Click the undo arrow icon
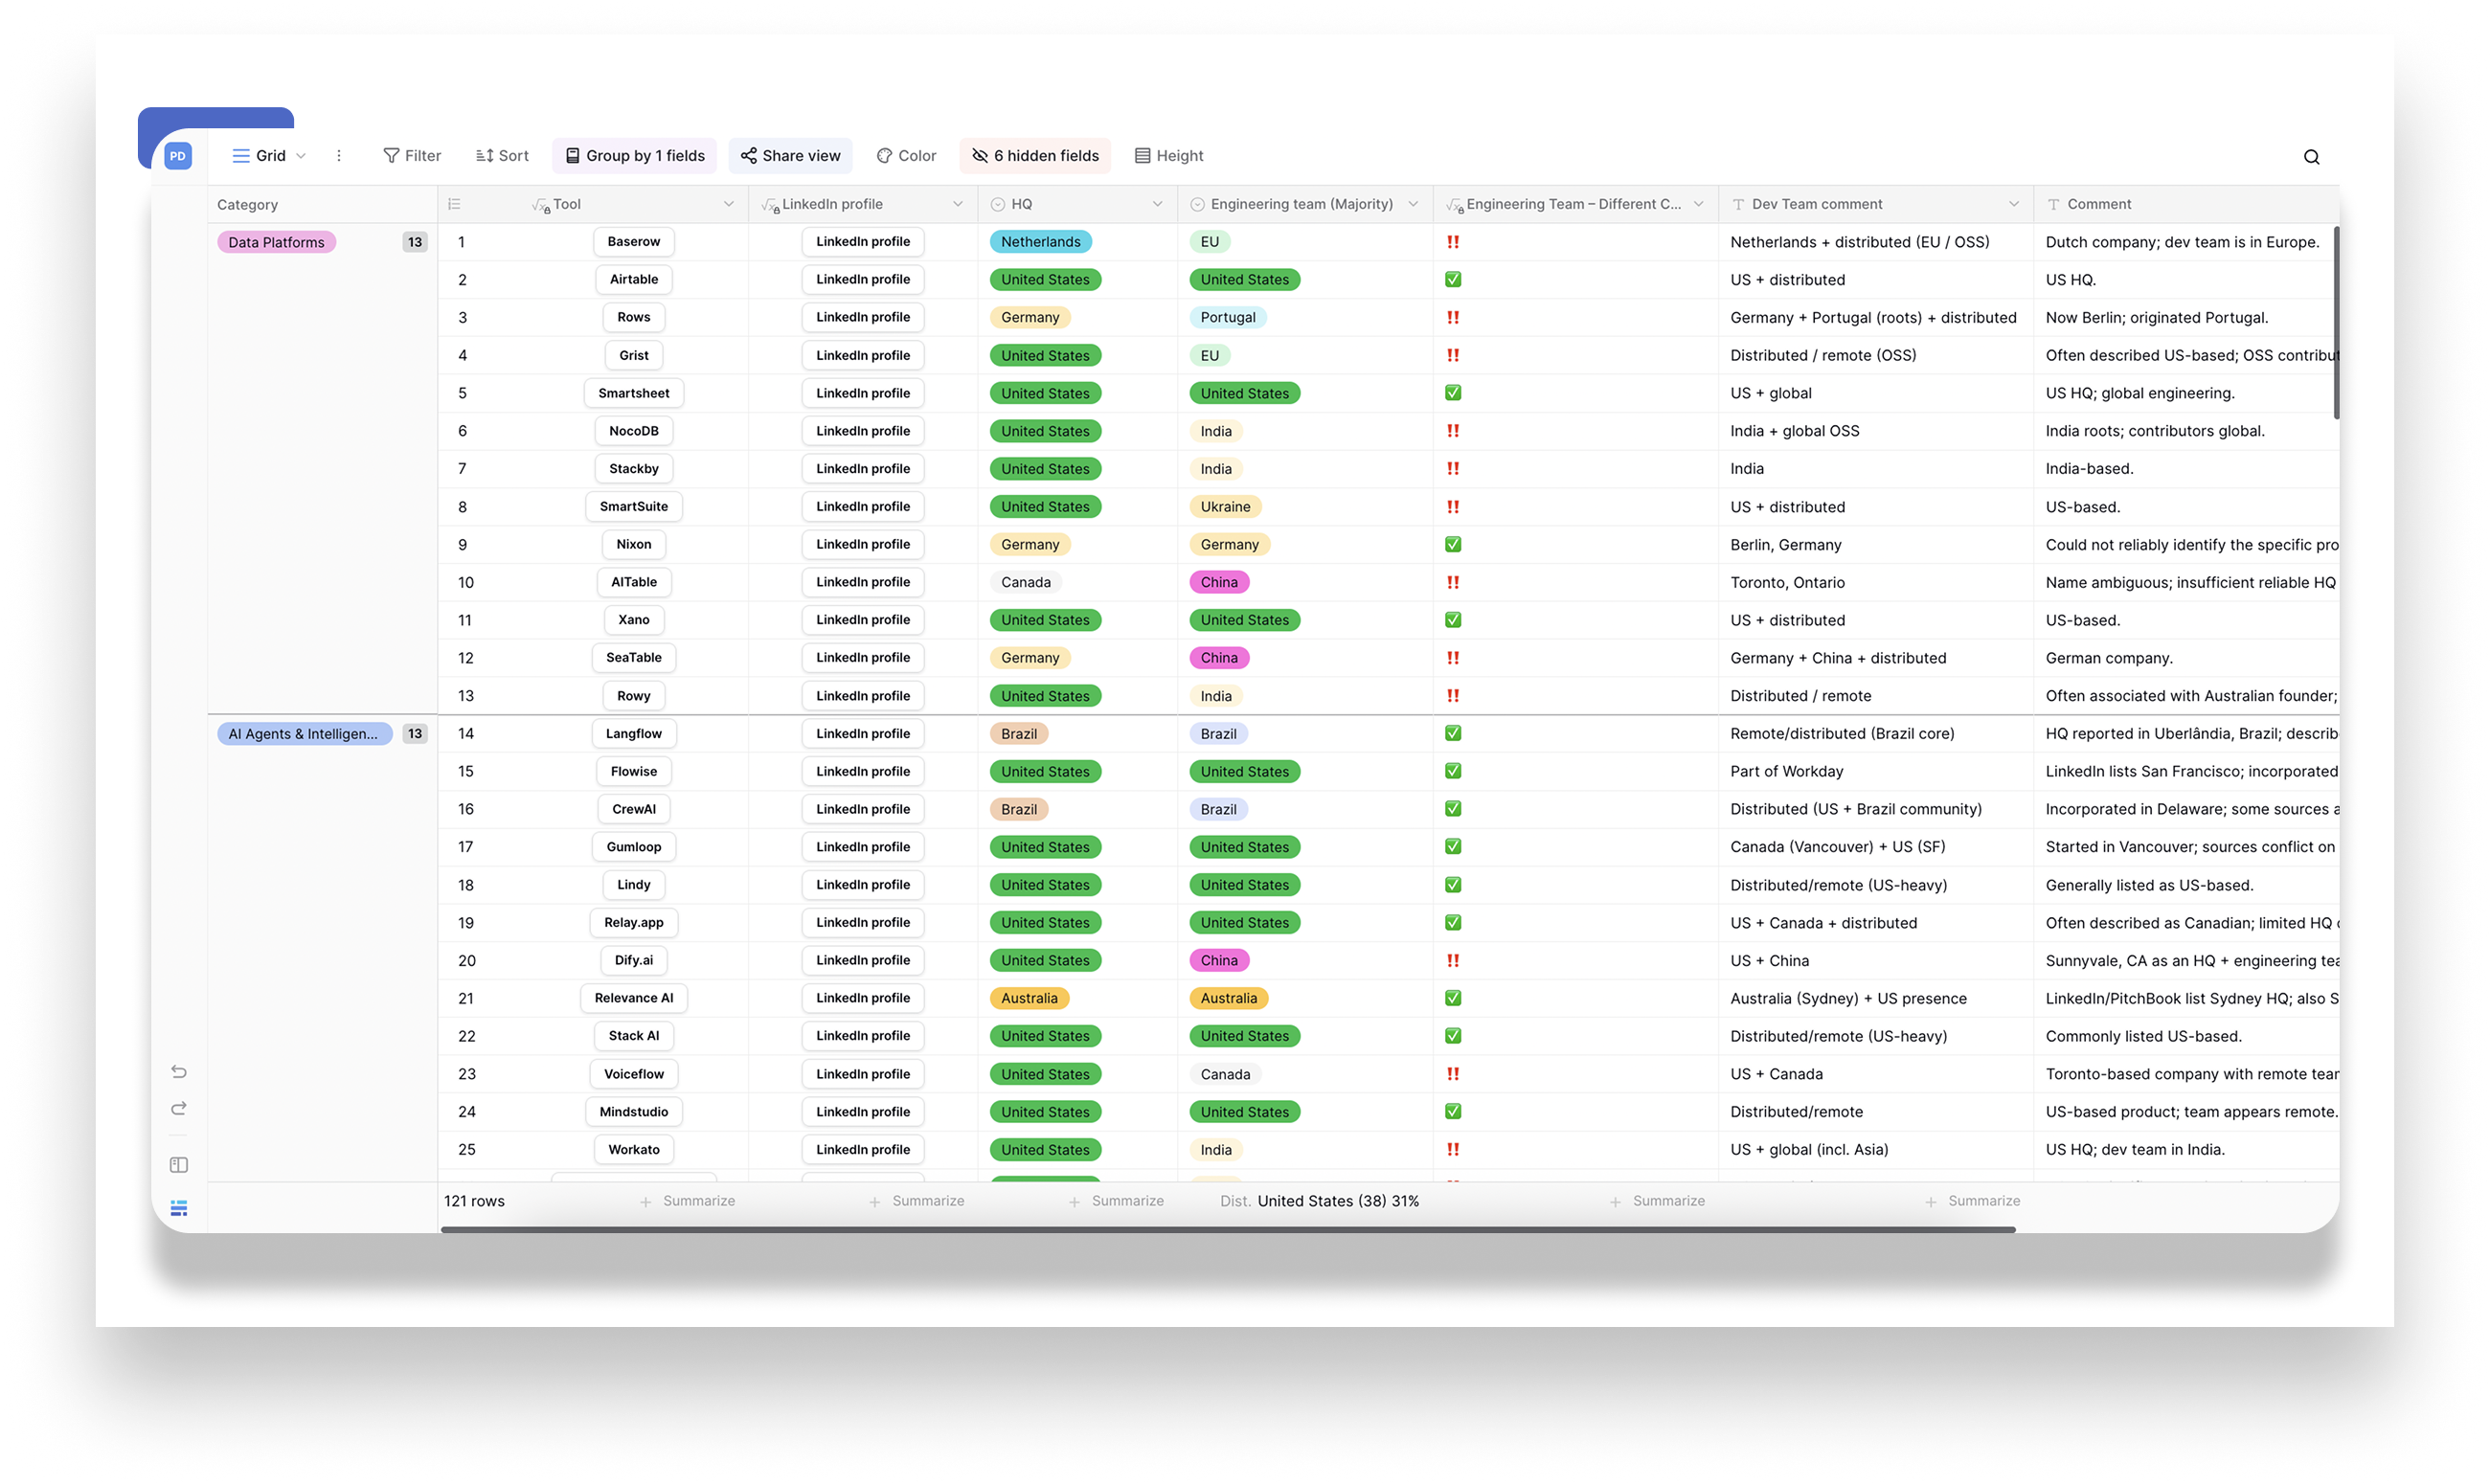This screenshot has width=2490, height=1484. point(179,1071)
